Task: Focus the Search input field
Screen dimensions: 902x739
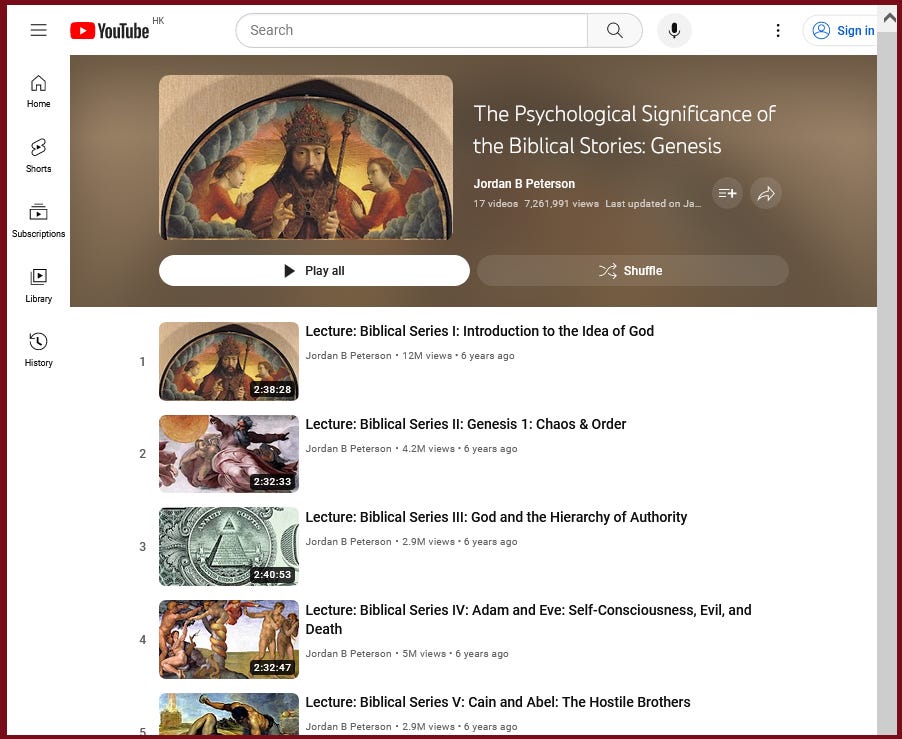Action: pyautogui.click(x=412, y=30)
